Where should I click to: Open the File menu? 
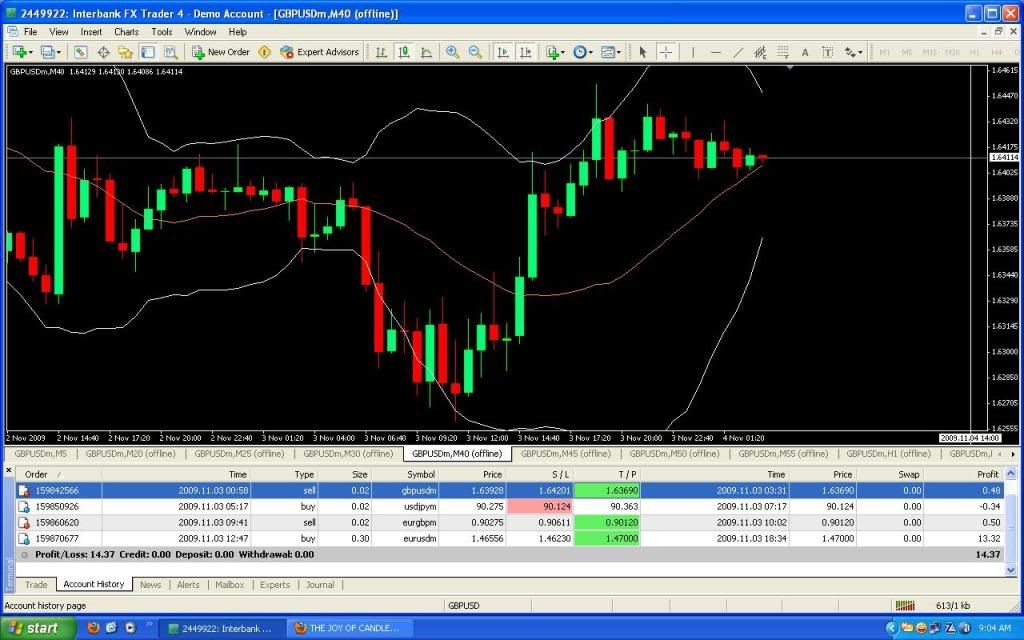(x=30, y=31)
